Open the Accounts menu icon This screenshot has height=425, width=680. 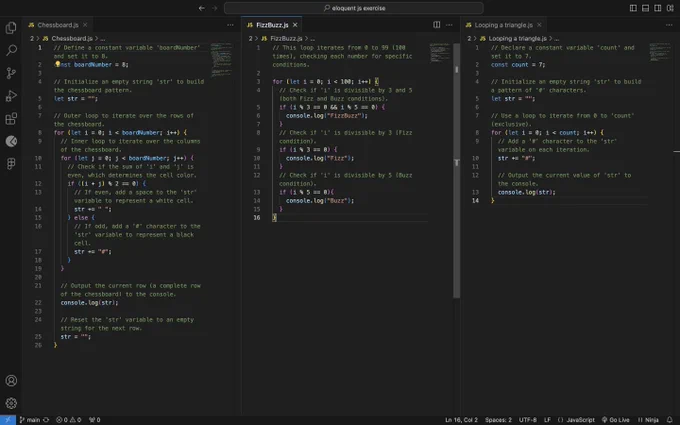11,380
